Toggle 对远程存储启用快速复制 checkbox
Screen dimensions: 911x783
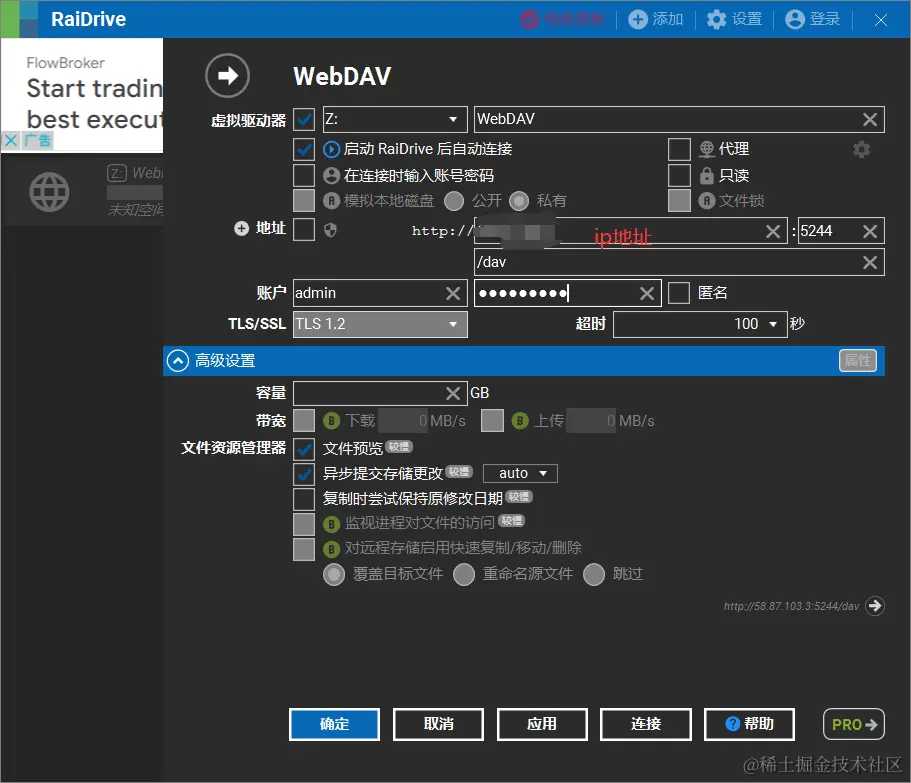(x=304, y=549)
